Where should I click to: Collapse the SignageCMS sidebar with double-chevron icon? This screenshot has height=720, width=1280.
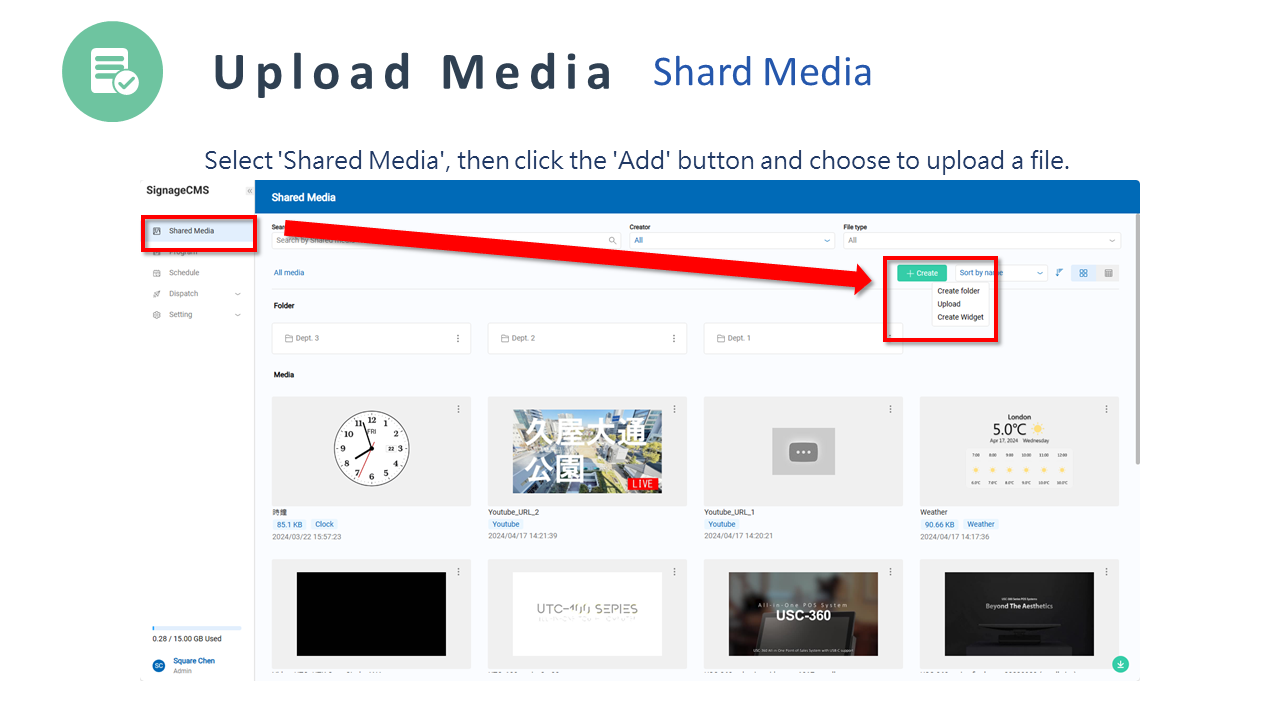point(249,191)
